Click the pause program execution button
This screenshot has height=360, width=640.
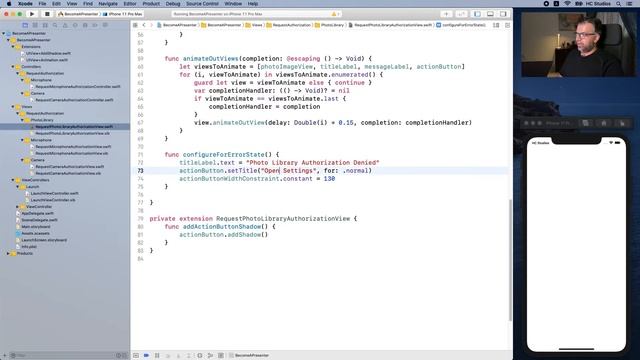point(157,356)
